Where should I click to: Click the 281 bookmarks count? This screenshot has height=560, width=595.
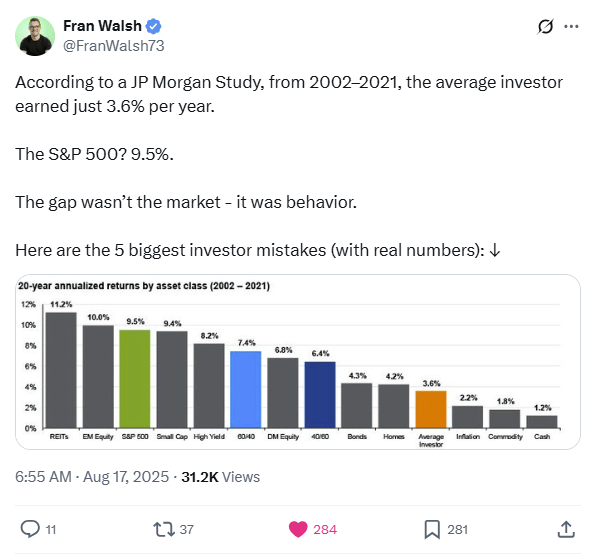[x=457, y=529]
